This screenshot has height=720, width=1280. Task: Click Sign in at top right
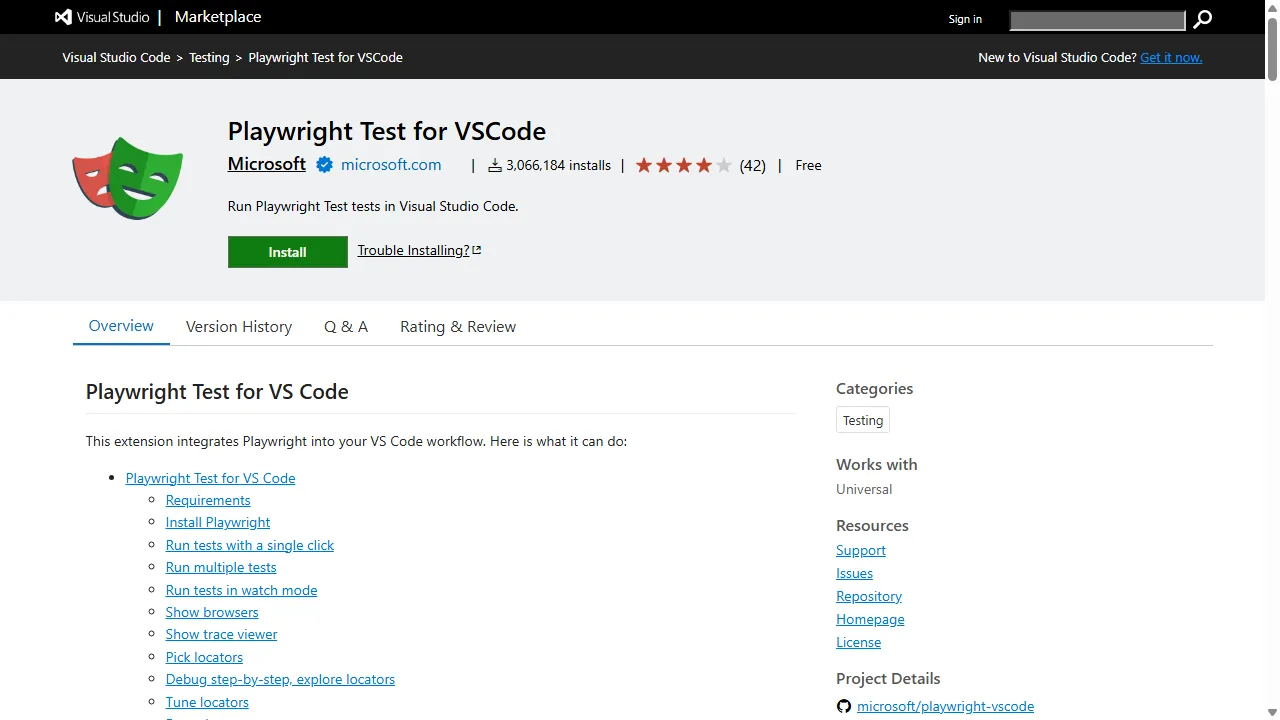click(965, 19)
